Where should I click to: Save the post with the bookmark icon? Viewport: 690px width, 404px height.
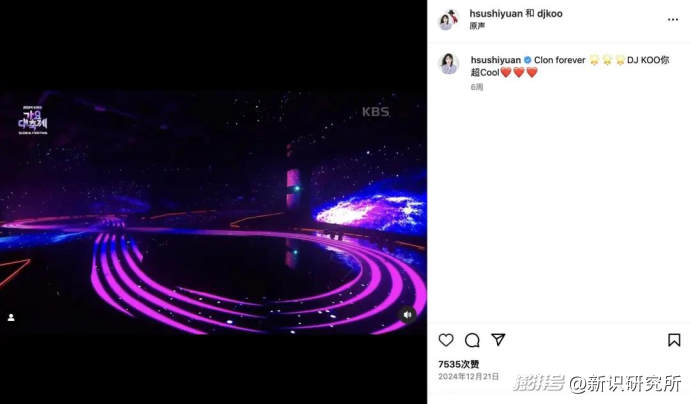click(674, 340)
